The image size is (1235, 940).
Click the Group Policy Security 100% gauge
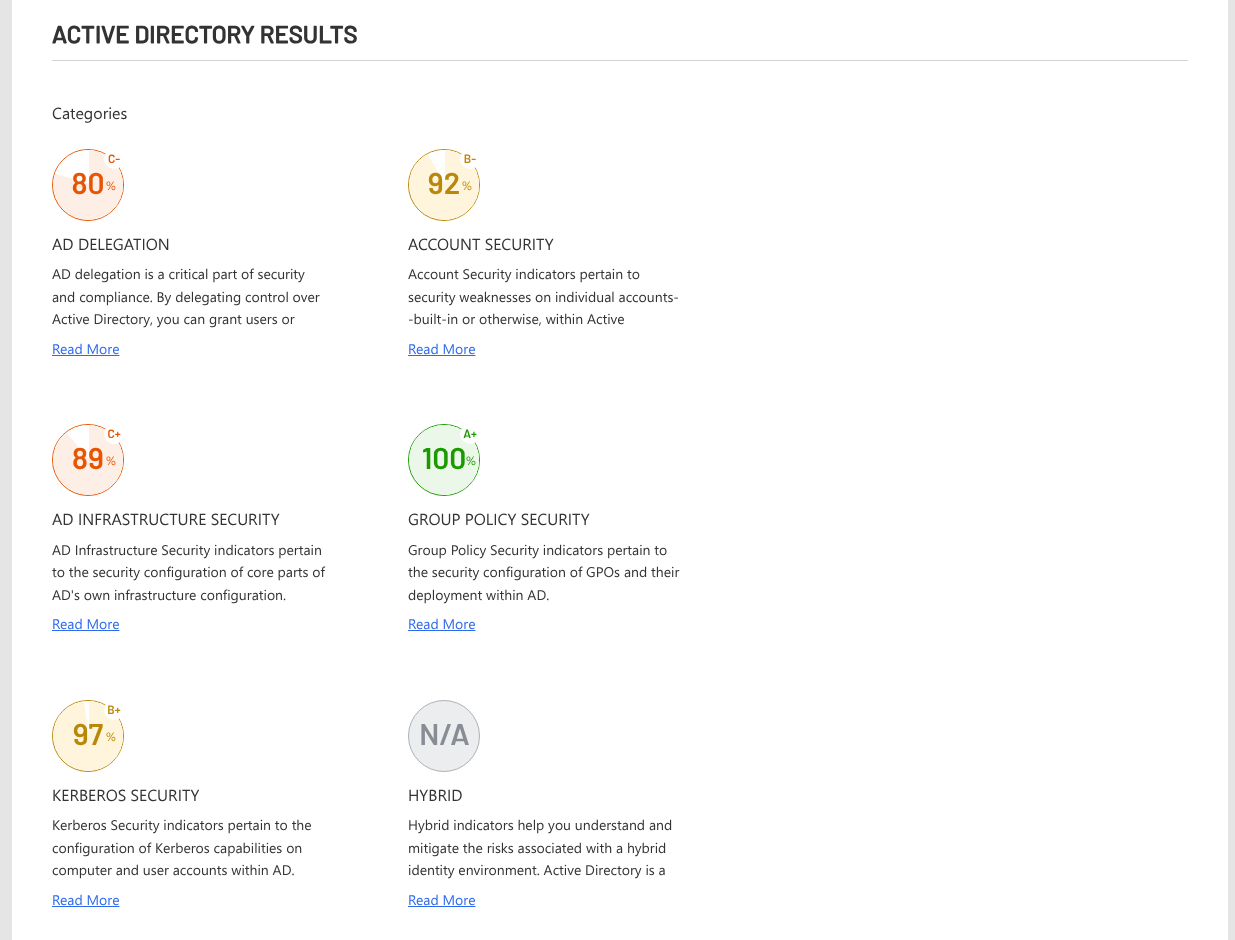[x=444, y=460]
